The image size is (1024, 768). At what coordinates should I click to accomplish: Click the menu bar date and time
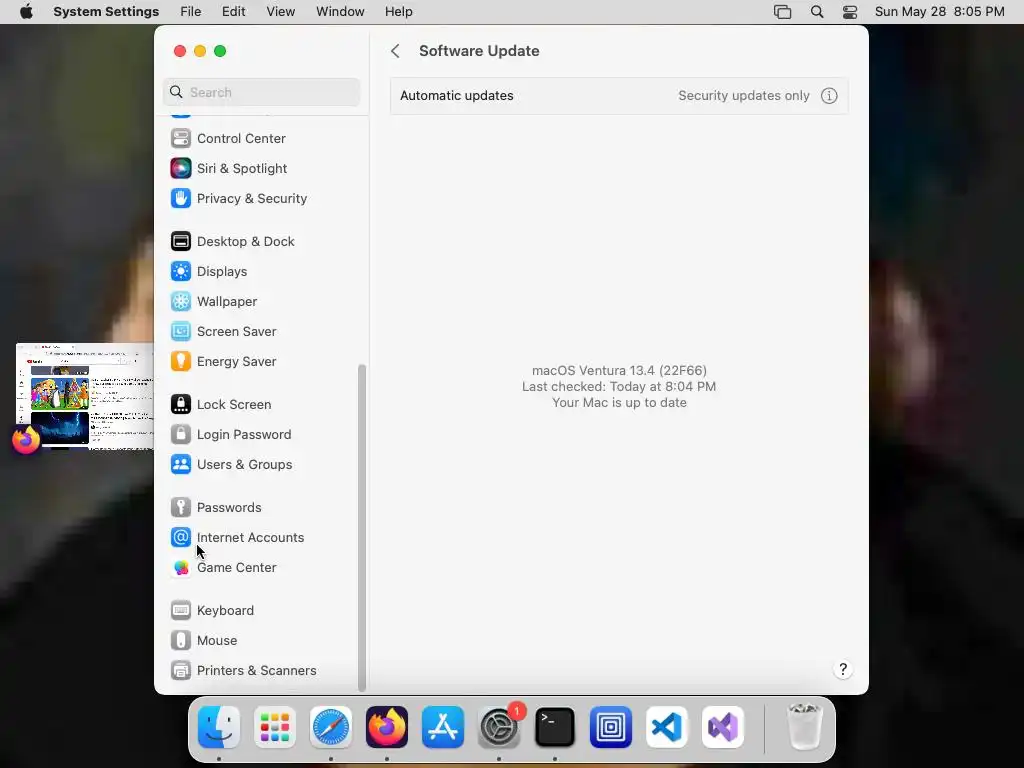click(939, 12)
